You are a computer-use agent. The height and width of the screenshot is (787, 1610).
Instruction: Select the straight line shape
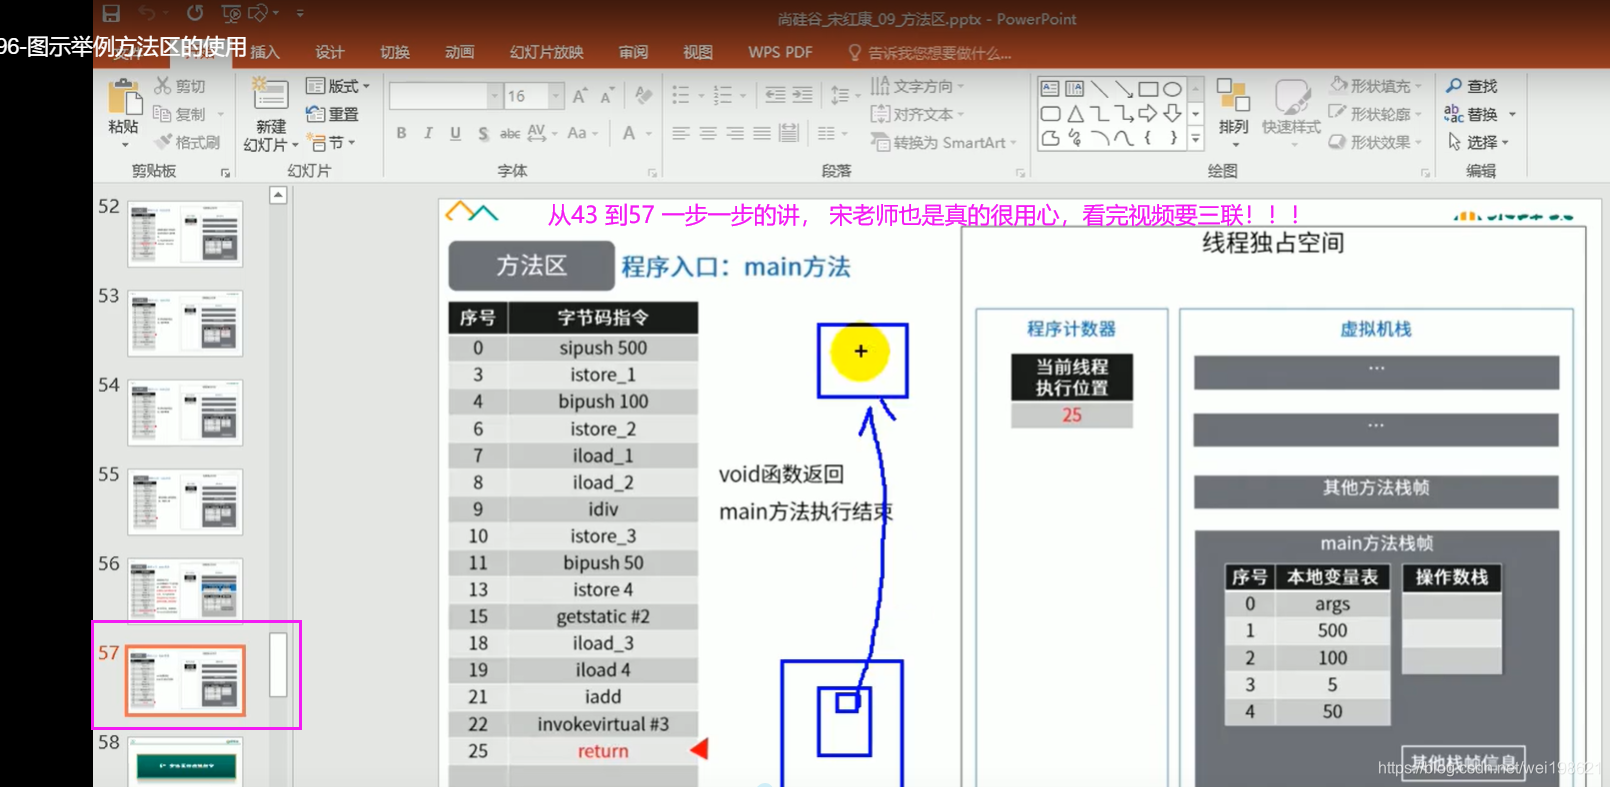[1100, 88]
